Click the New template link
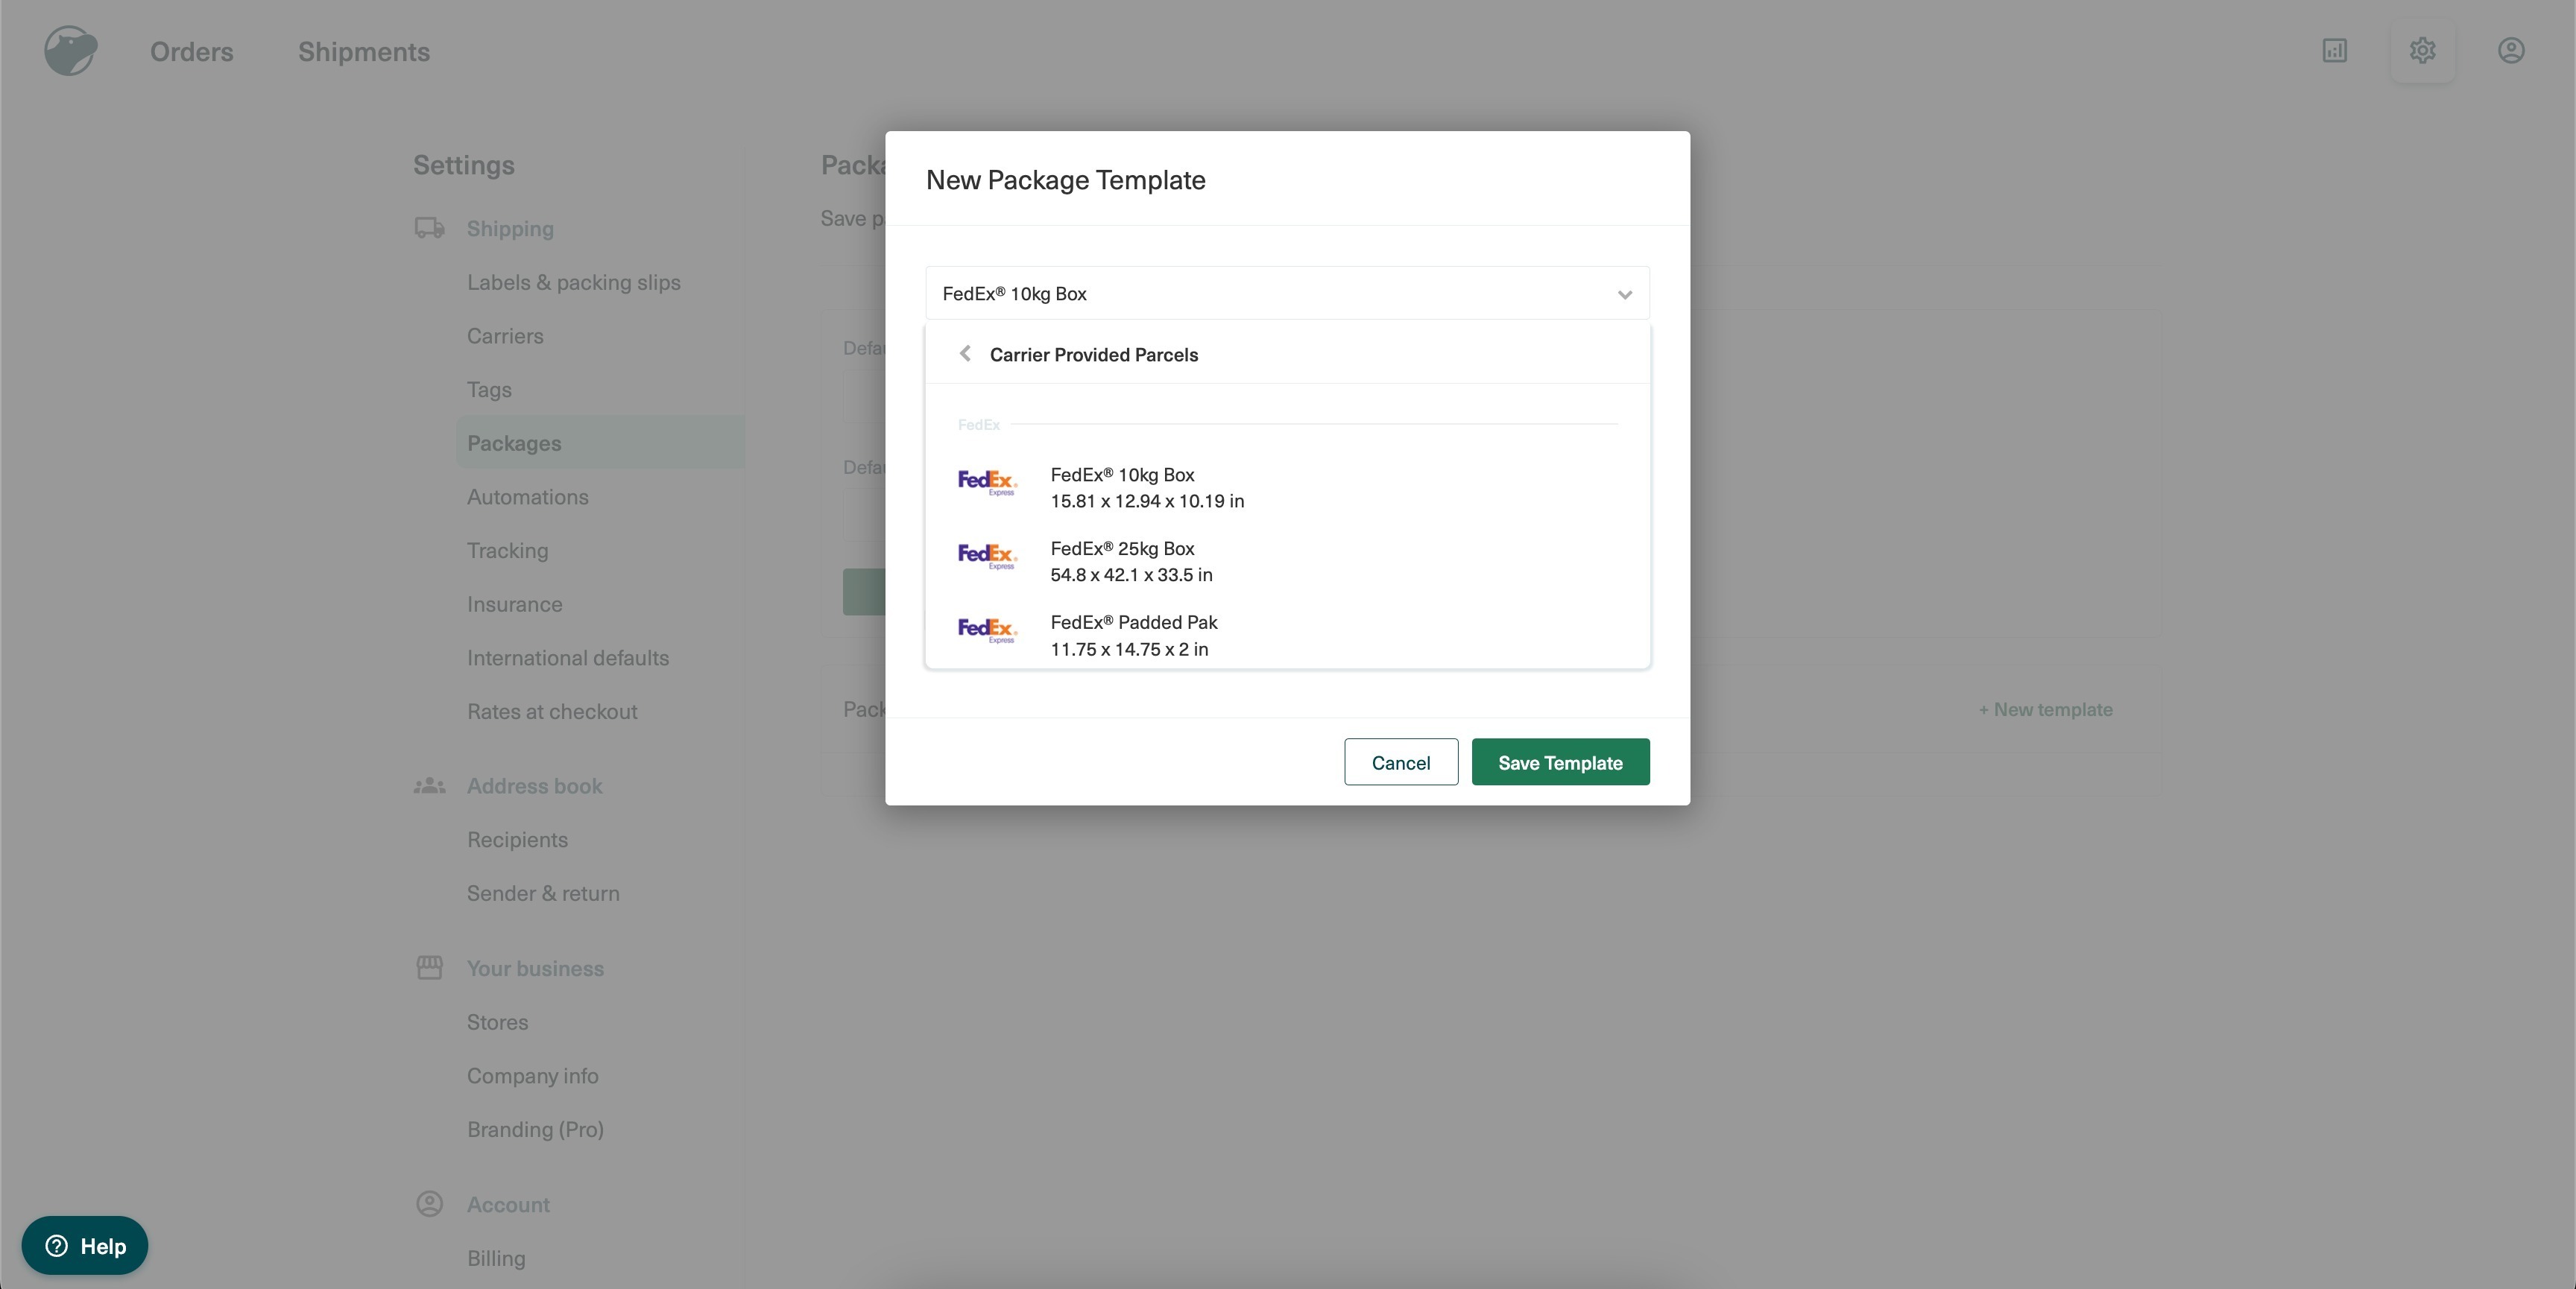 (x=2045, y=710)
